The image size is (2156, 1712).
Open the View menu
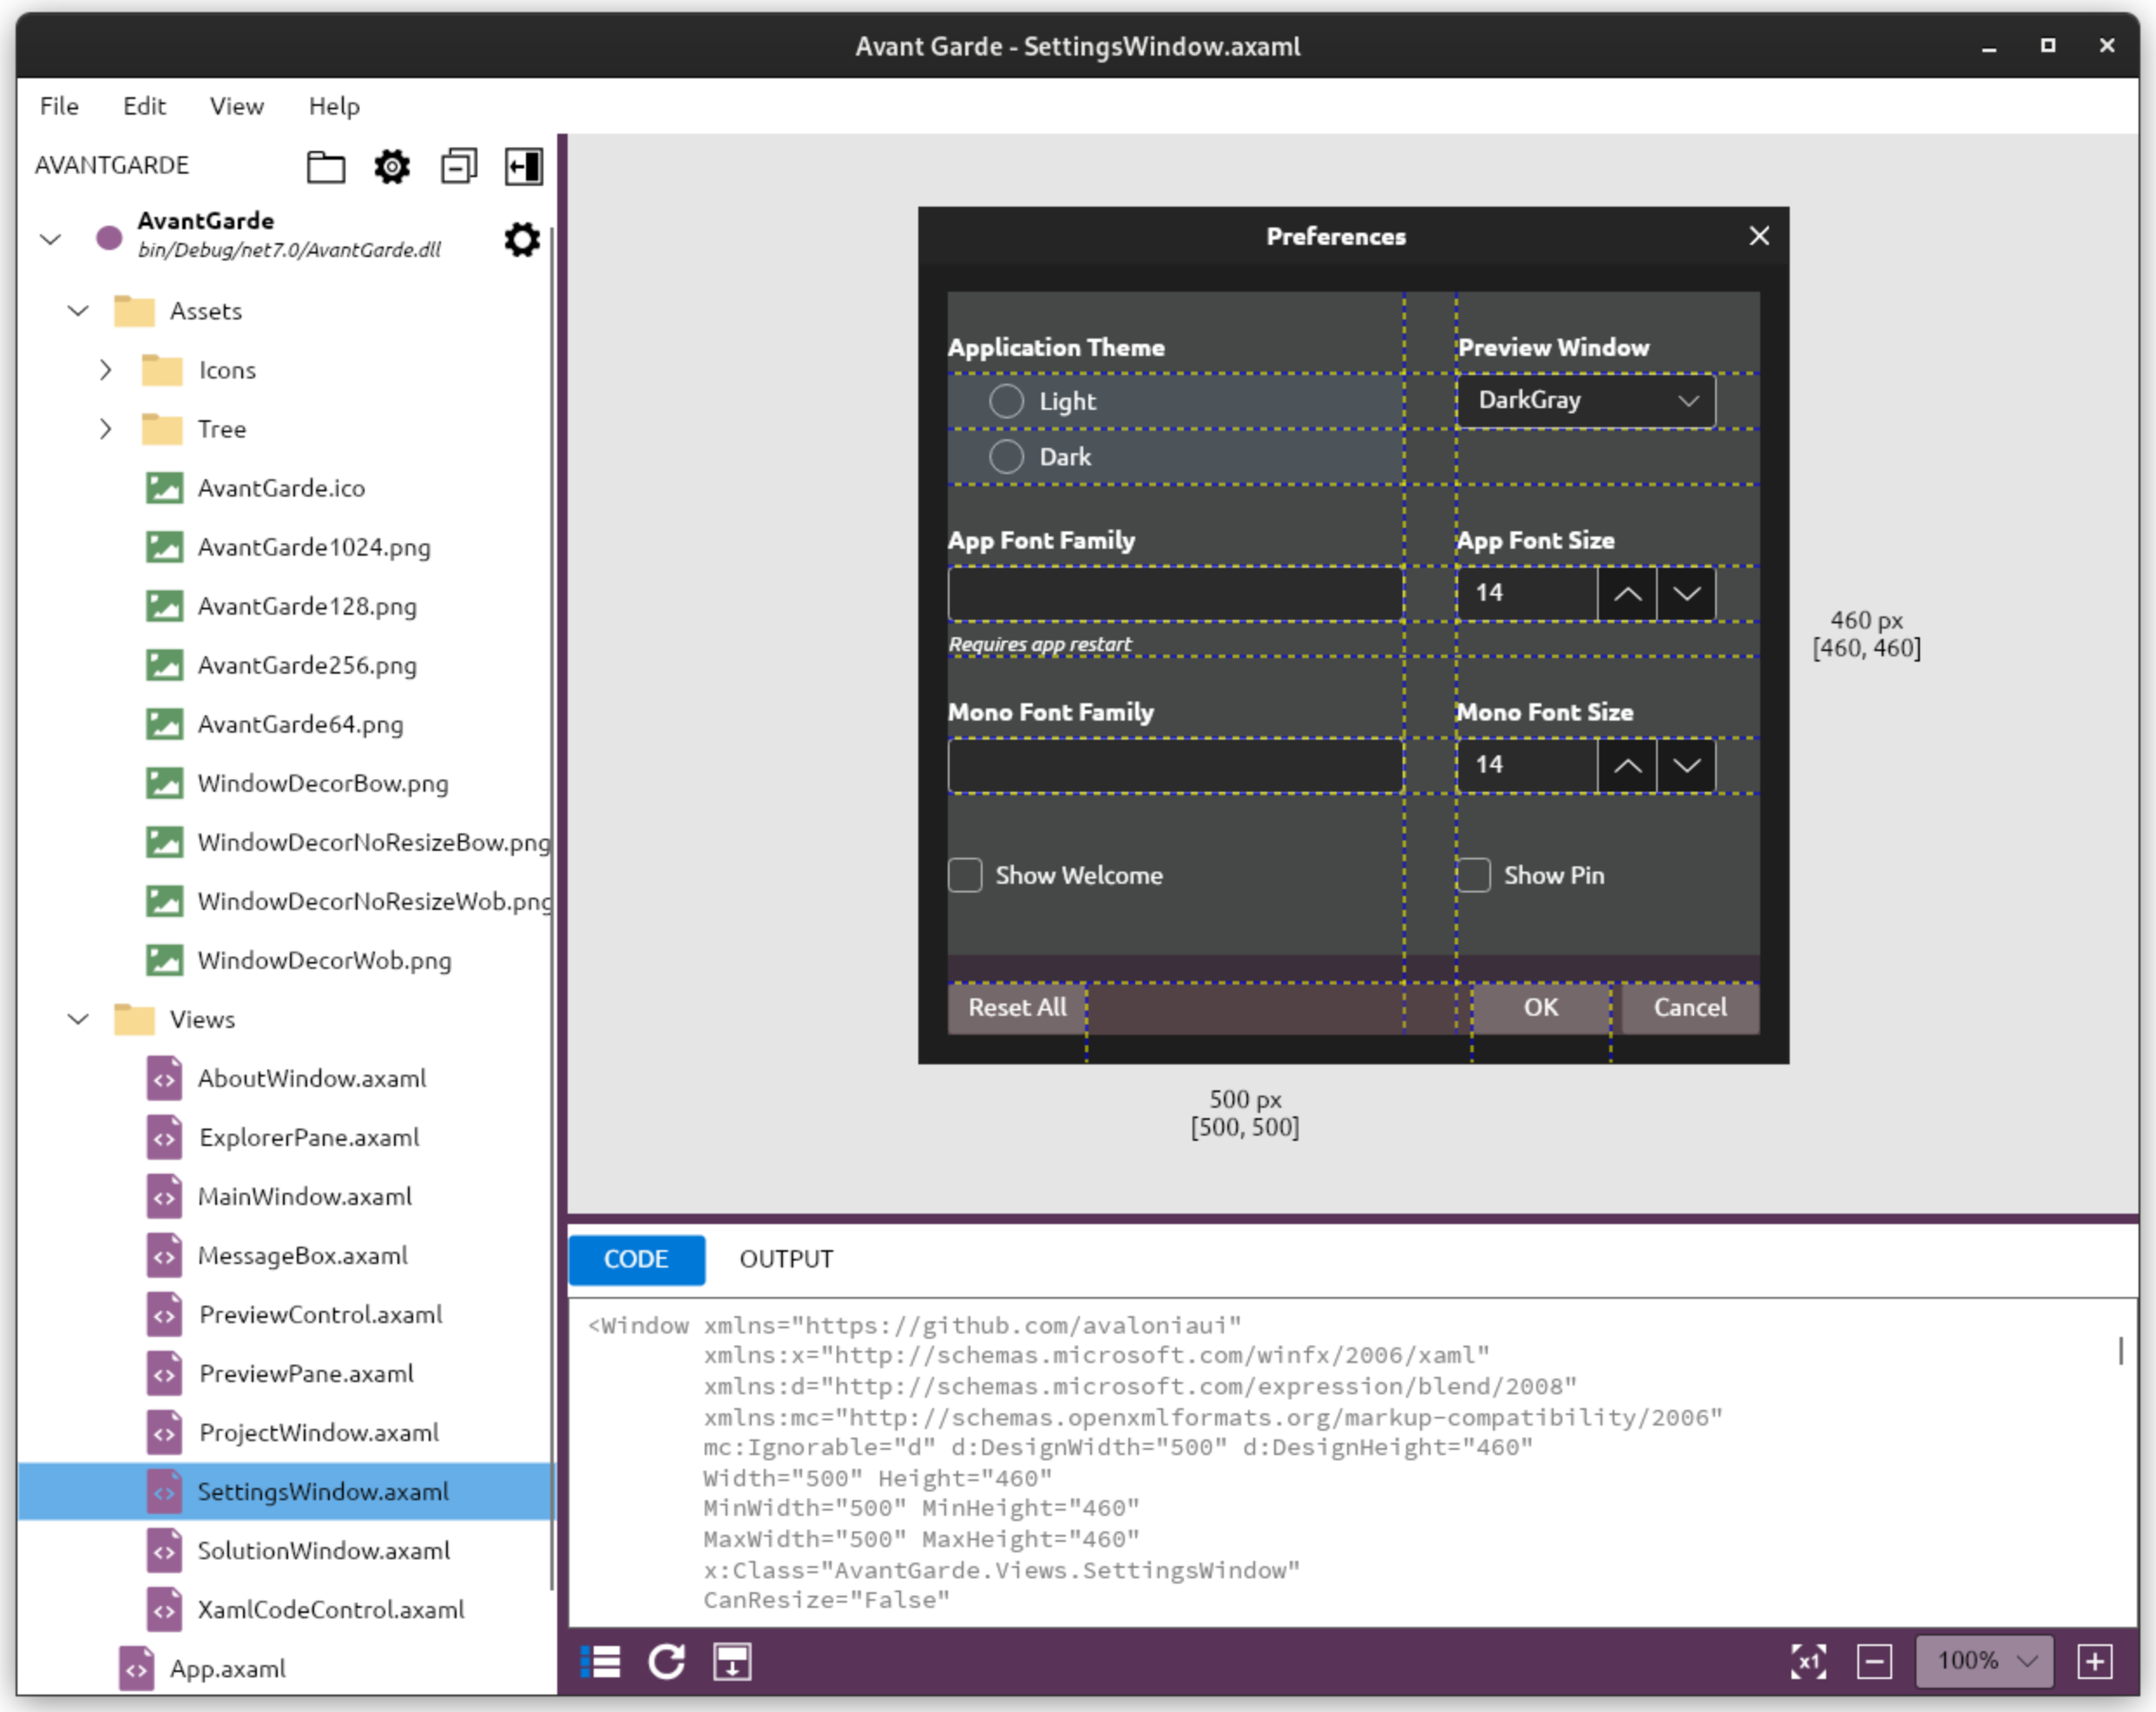click(236, 106)
